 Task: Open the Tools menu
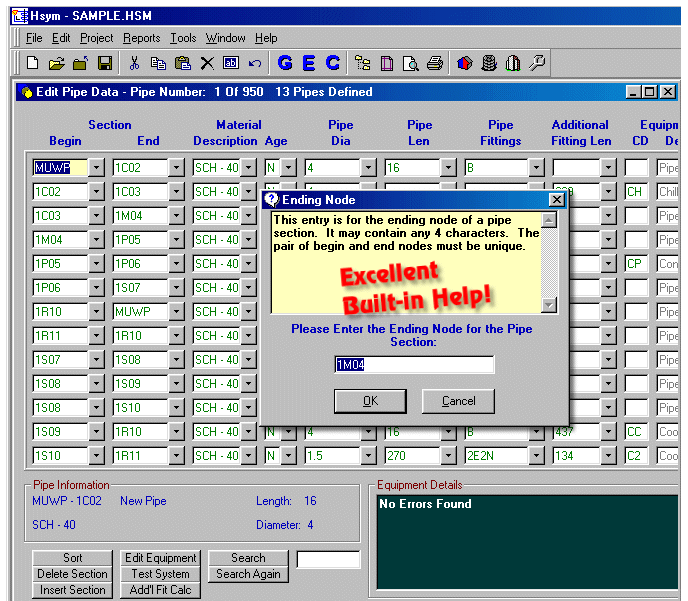pyautogui.click(x=183, y=38)
